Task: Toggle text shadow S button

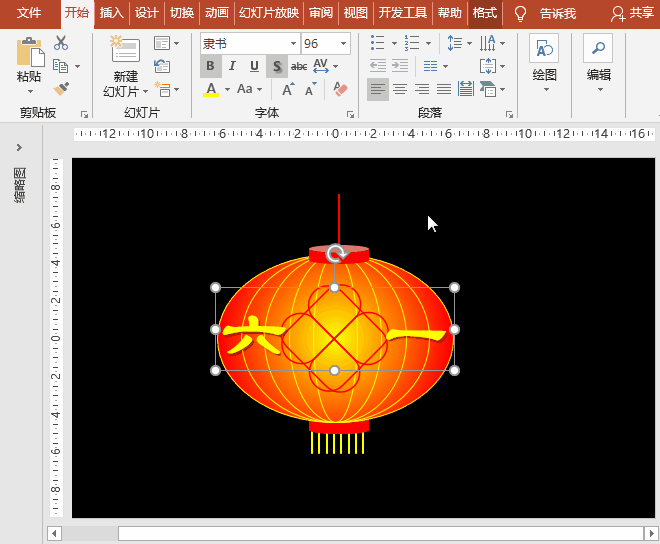Action: coord(277,66)
